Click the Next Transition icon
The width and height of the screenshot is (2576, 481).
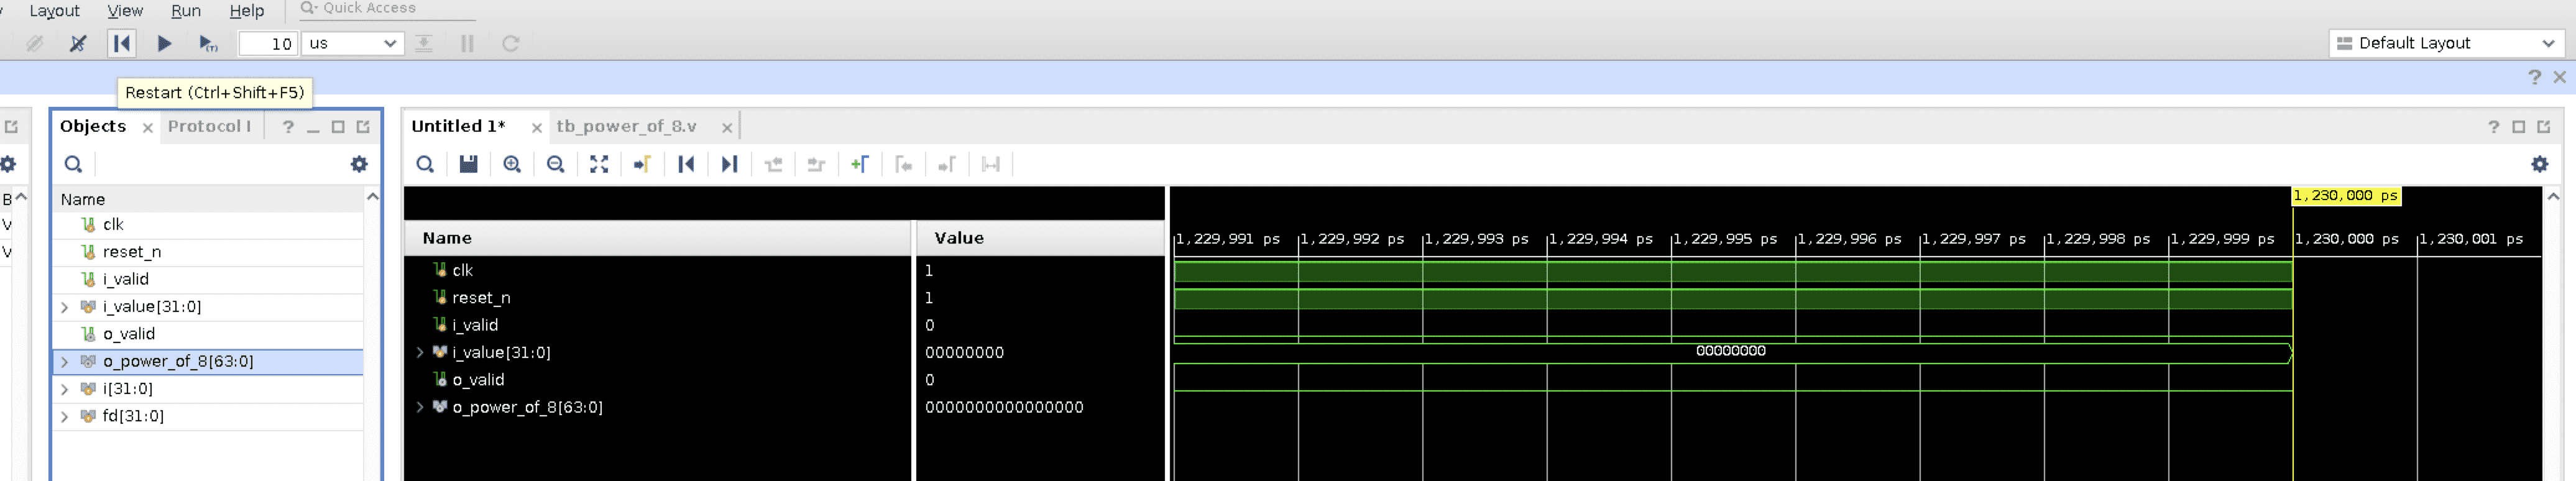[816, 164]
